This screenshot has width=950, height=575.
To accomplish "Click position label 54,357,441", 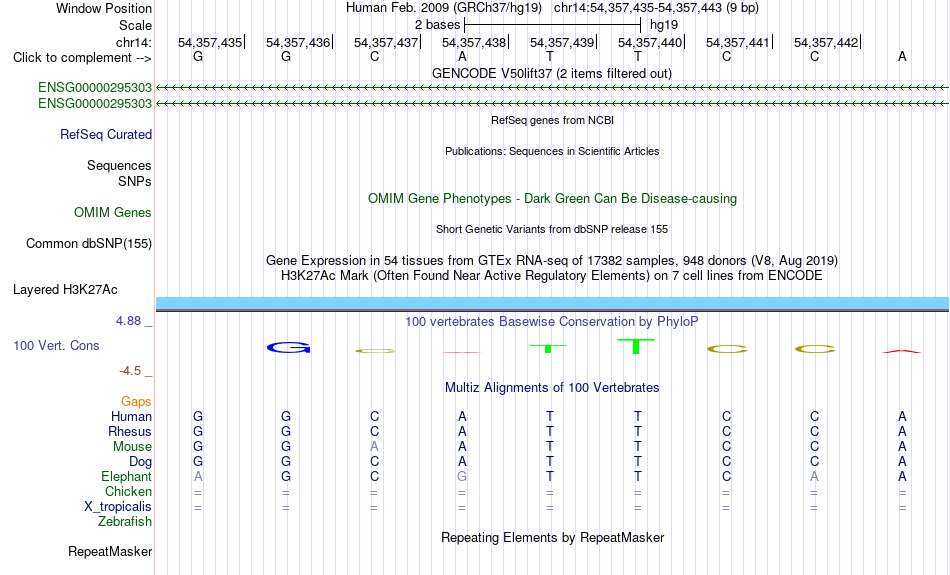I will pos(738,42).
